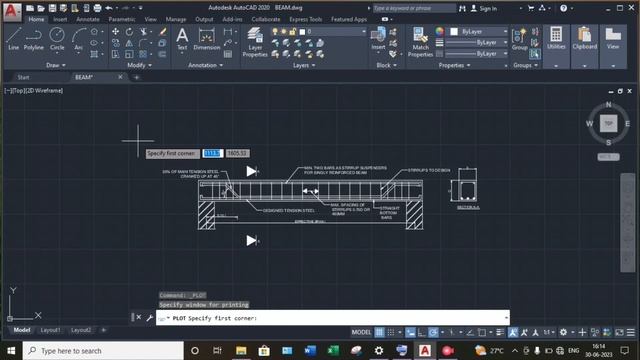Click the viewport controls [Top] label
The width and height of the screenshot is (640, 360).
pos(18,91)
